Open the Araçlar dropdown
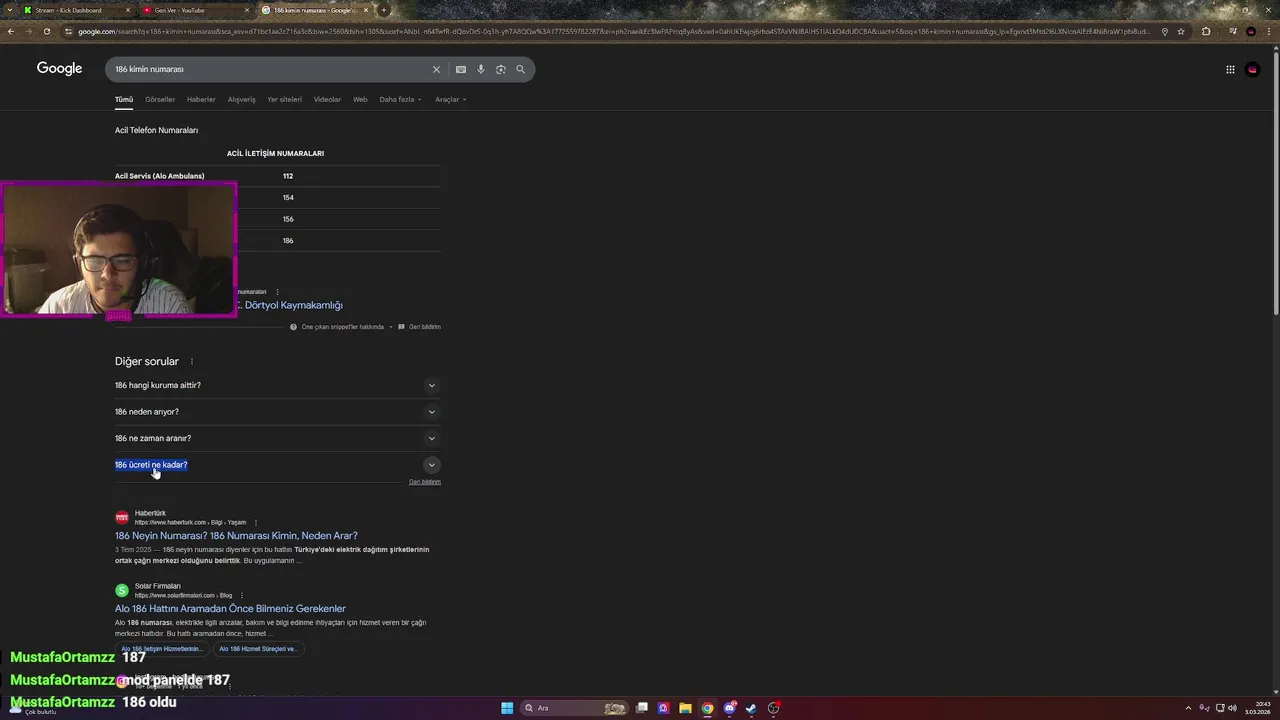The height and width of the screenshot is (720, 1280). point(450,99)
